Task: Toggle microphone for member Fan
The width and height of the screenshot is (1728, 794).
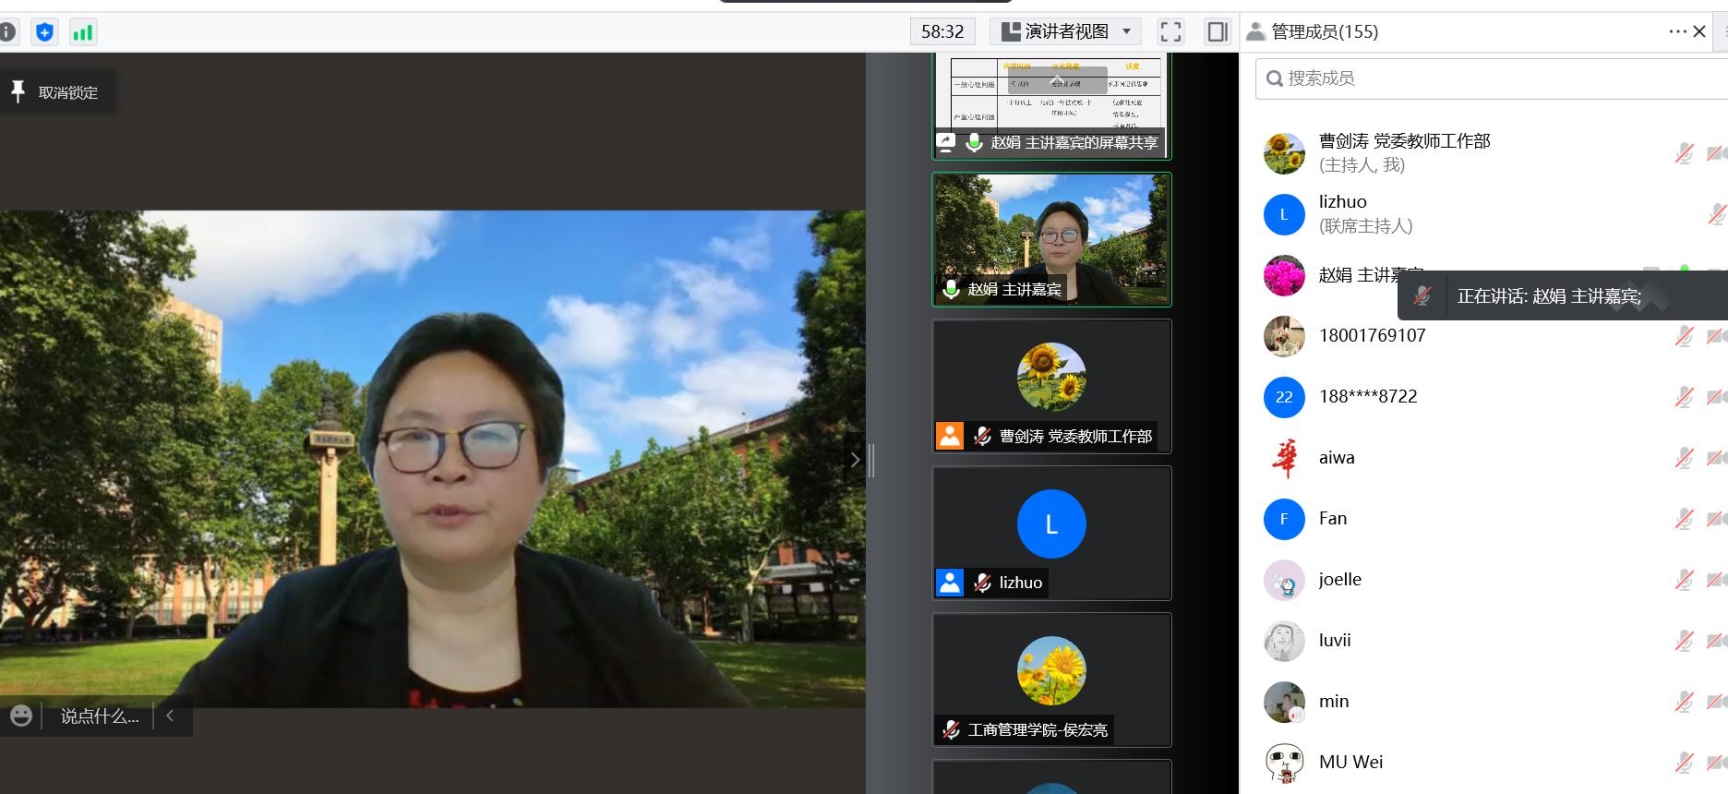Action: coord(1684,519)
